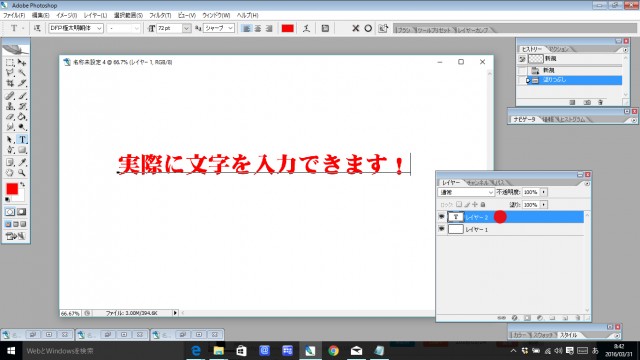Image resolution: width=640 pixels, height=360 pixels.
Task: Open the 72 pt font size dropdown
Action: point(187,28)
